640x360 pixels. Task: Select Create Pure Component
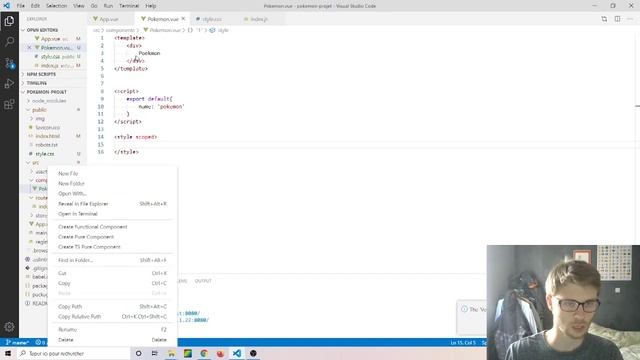click(113, 237)
